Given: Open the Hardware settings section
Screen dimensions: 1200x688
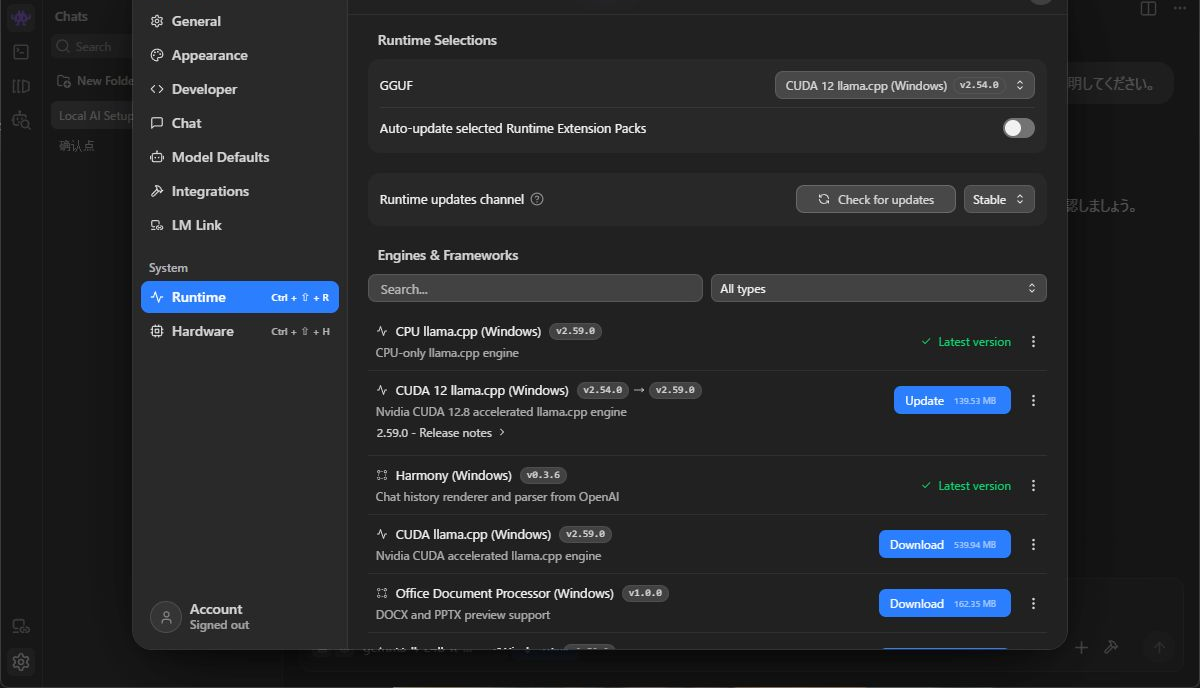Looking at the screenshot, I should tap(240, 331).
